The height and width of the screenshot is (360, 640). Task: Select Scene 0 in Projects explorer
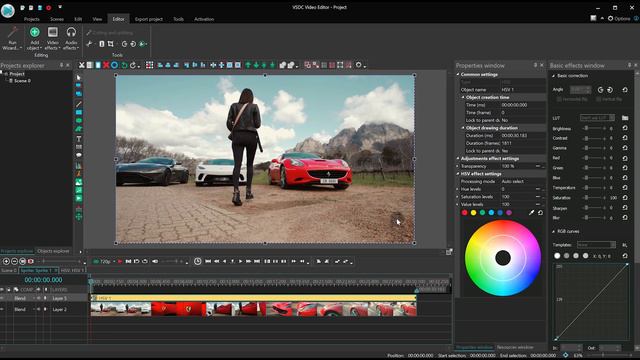pos(22,81)
